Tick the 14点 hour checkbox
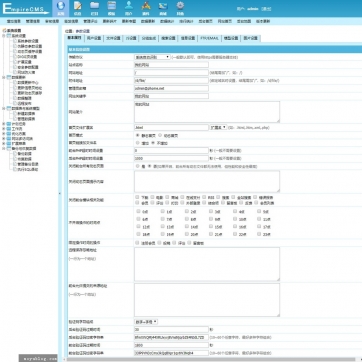The width and height of the screenshot is (362, 362). click(x=187, y=226)
